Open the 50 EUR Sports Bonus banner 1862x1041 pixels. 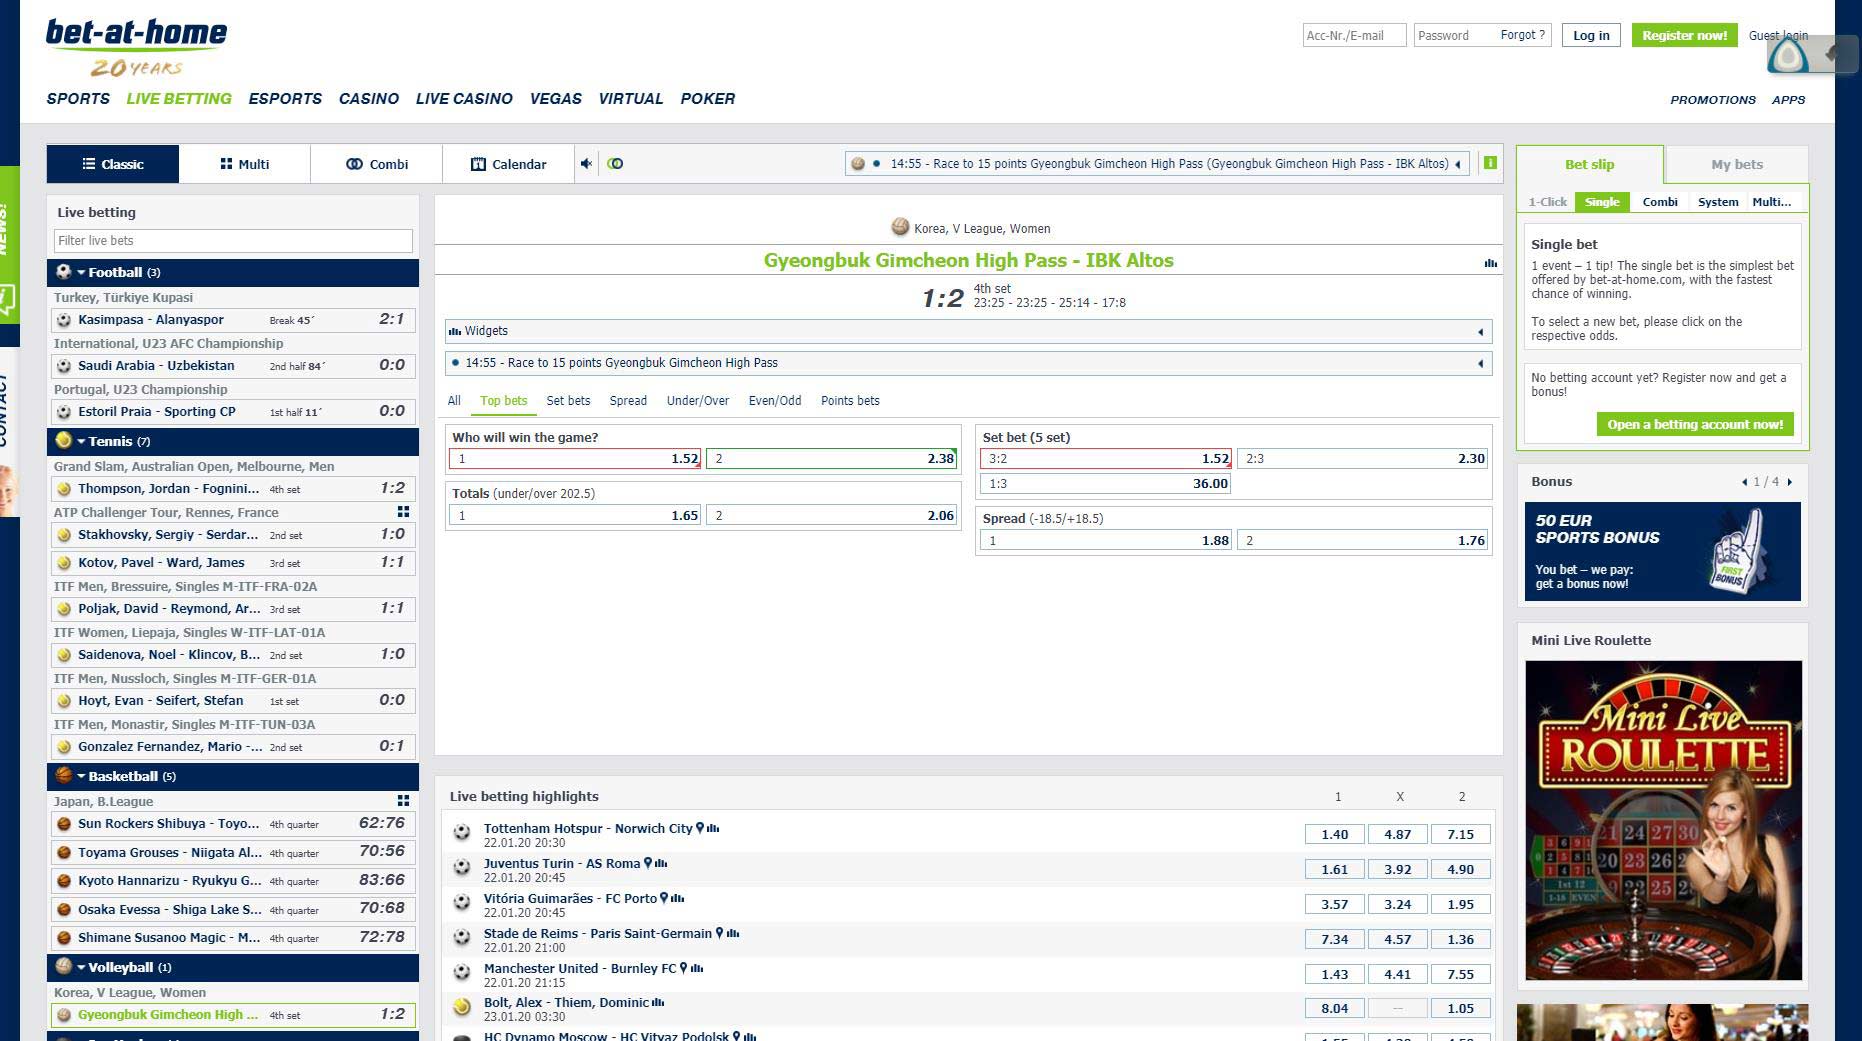1663,552
